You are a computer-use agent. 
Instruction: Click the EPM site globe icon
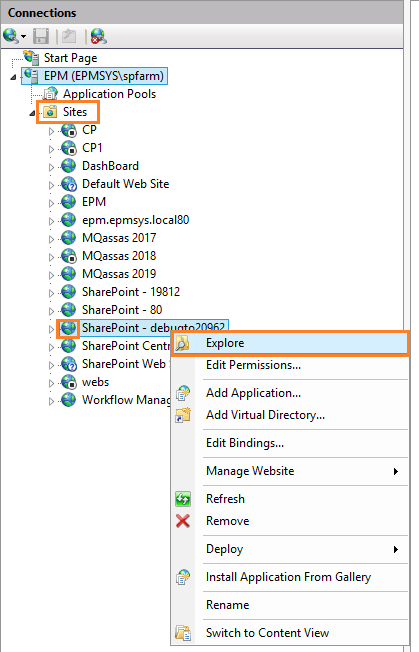point(69,202)
